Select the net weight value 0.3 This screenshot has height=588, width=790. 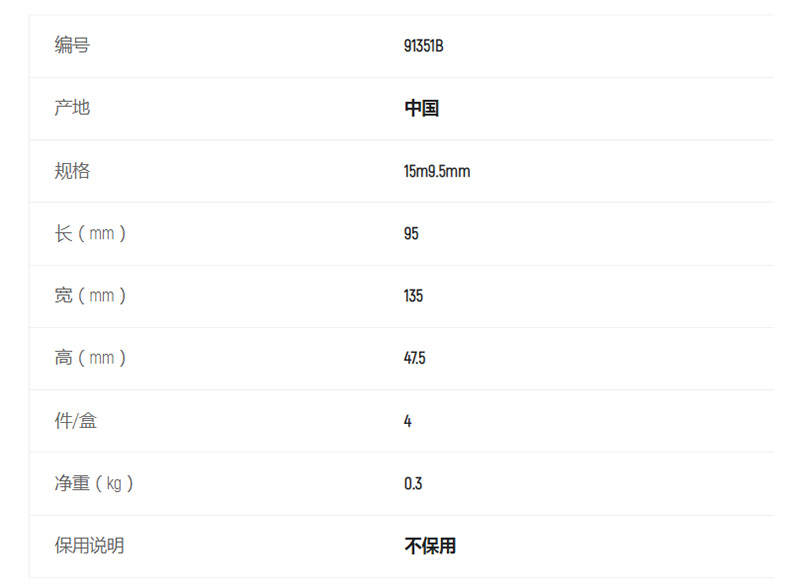click(x=413, y=483)
